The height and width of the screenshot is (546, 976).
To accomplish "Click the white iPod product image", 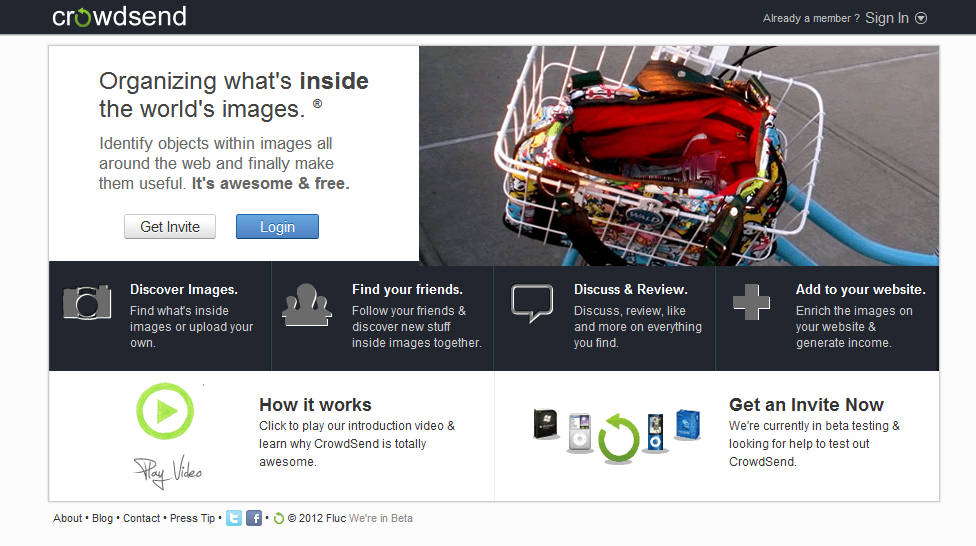I will 580,432.
